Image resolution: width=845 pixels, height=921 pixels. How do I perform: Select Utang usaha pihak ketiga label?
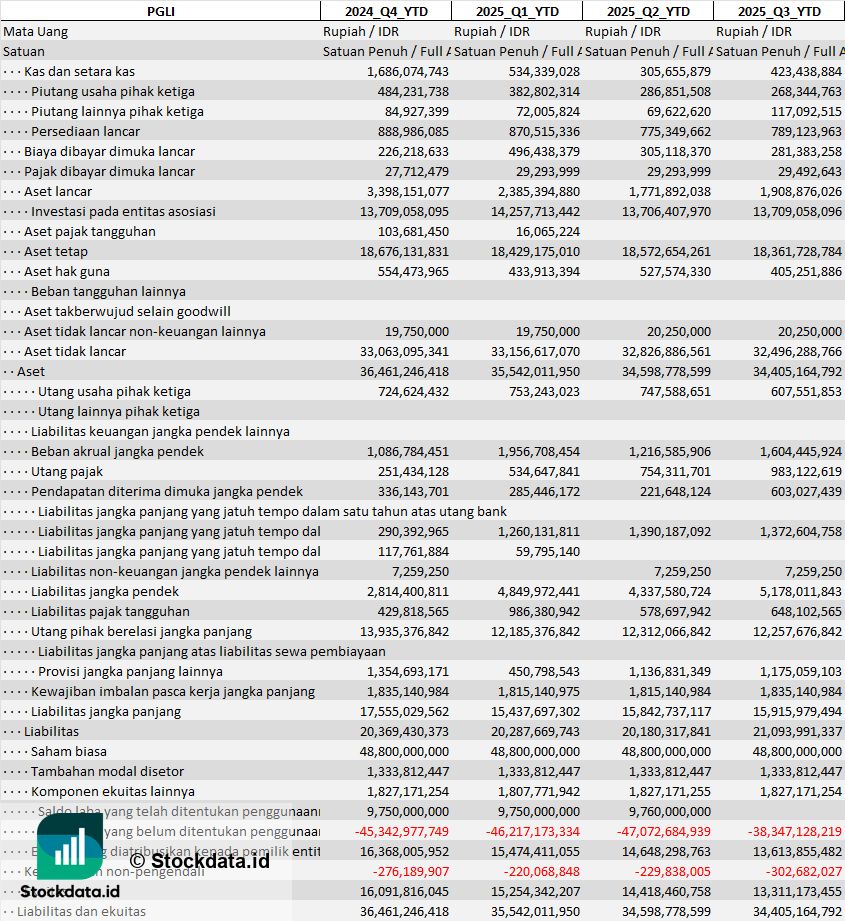coord(115,391)
